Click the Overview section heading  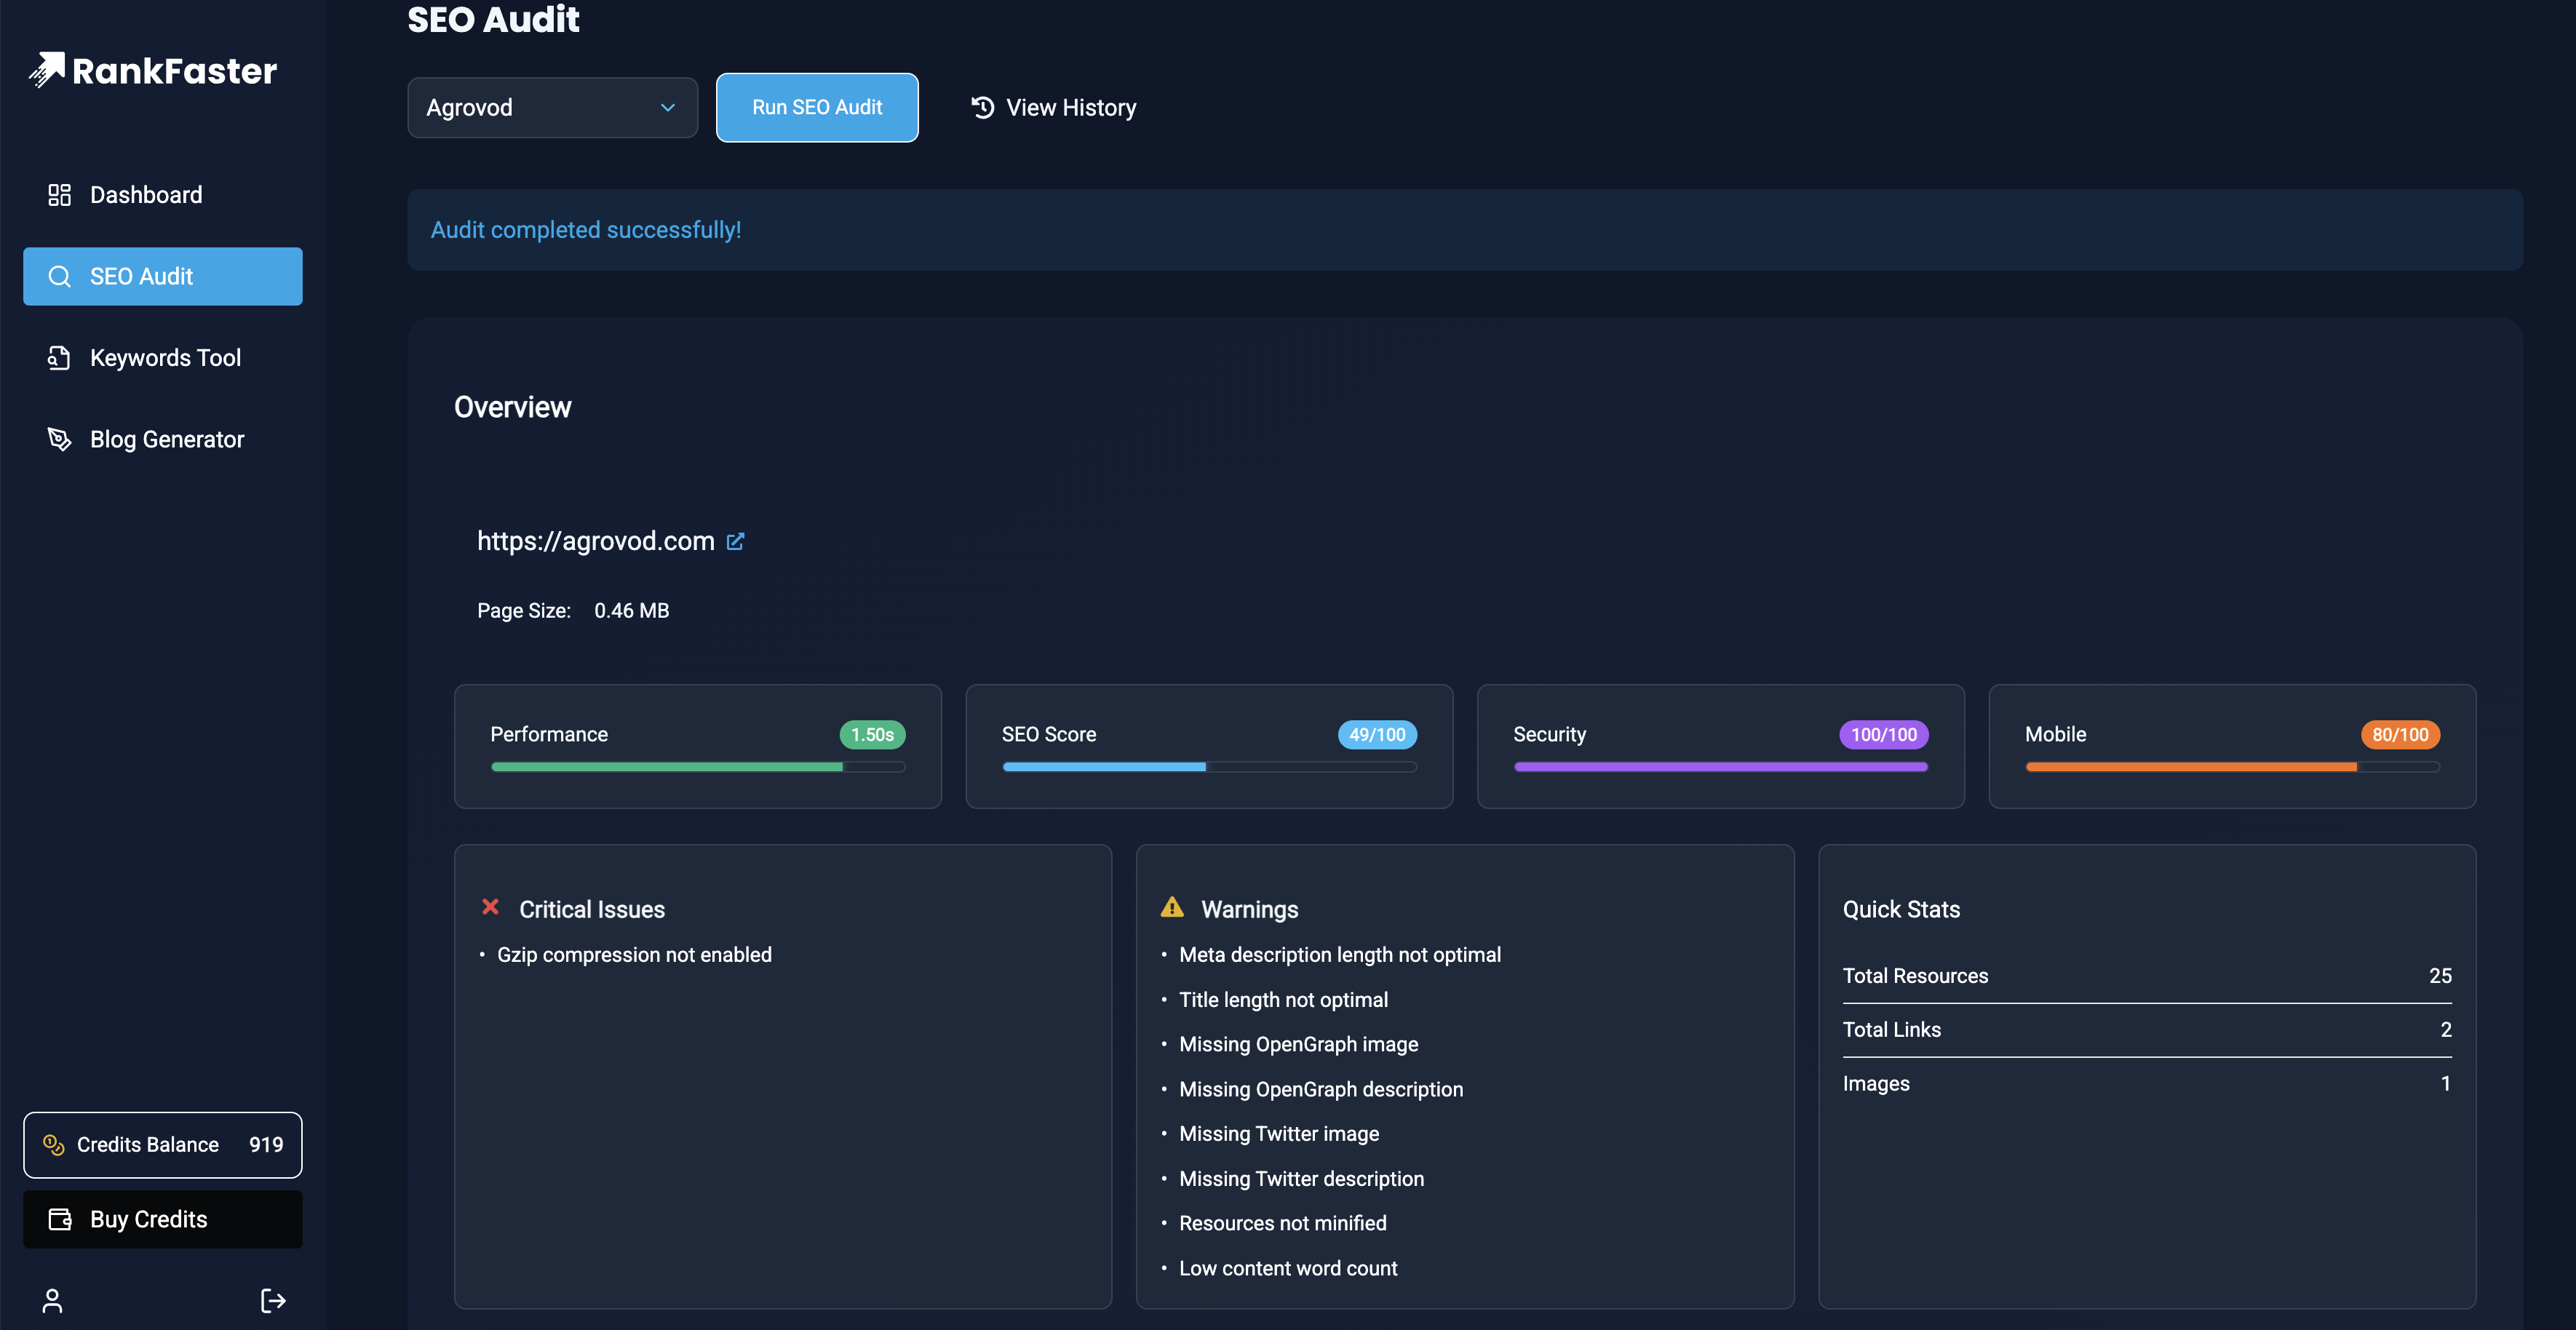(x=513, y=407)
